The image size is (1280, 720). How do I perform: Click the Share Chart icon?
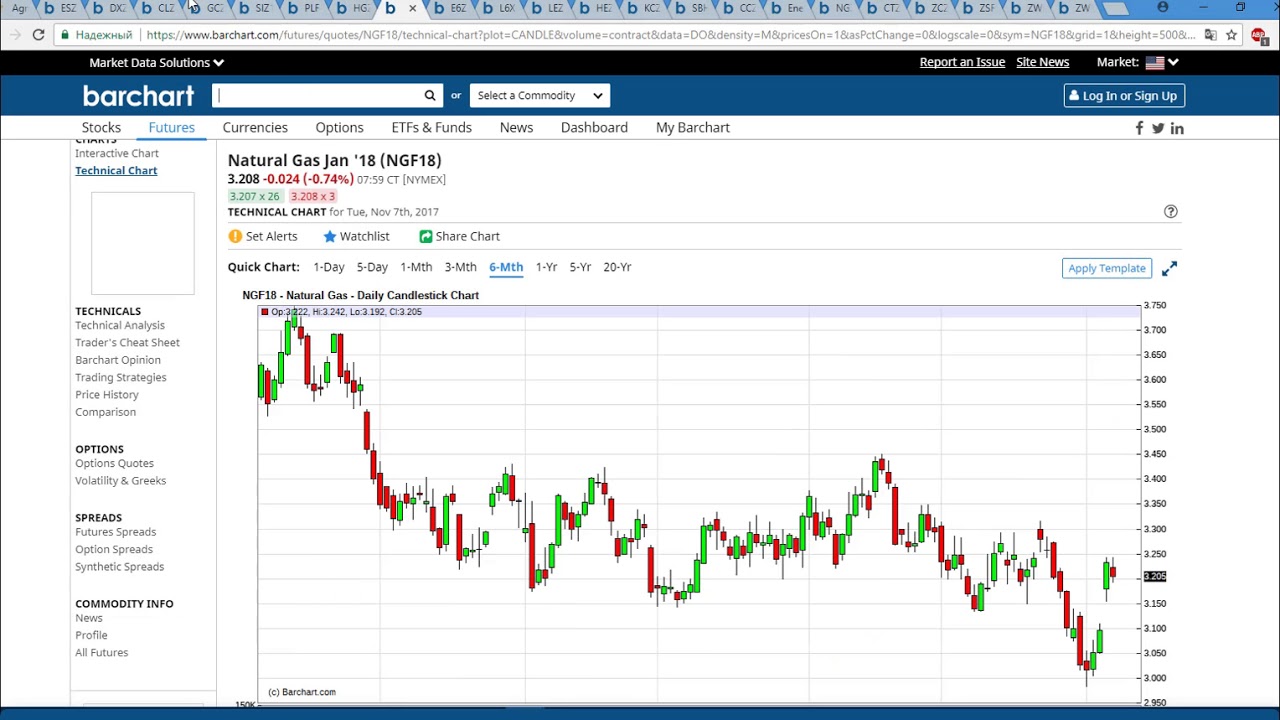(426, 236)
